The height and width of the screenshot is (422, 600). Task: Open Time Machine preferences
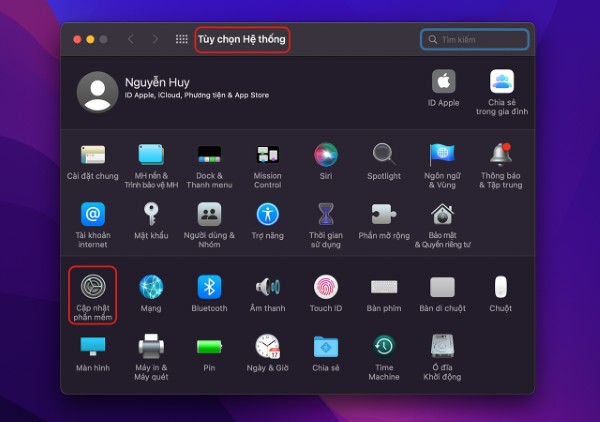point(384,347)
